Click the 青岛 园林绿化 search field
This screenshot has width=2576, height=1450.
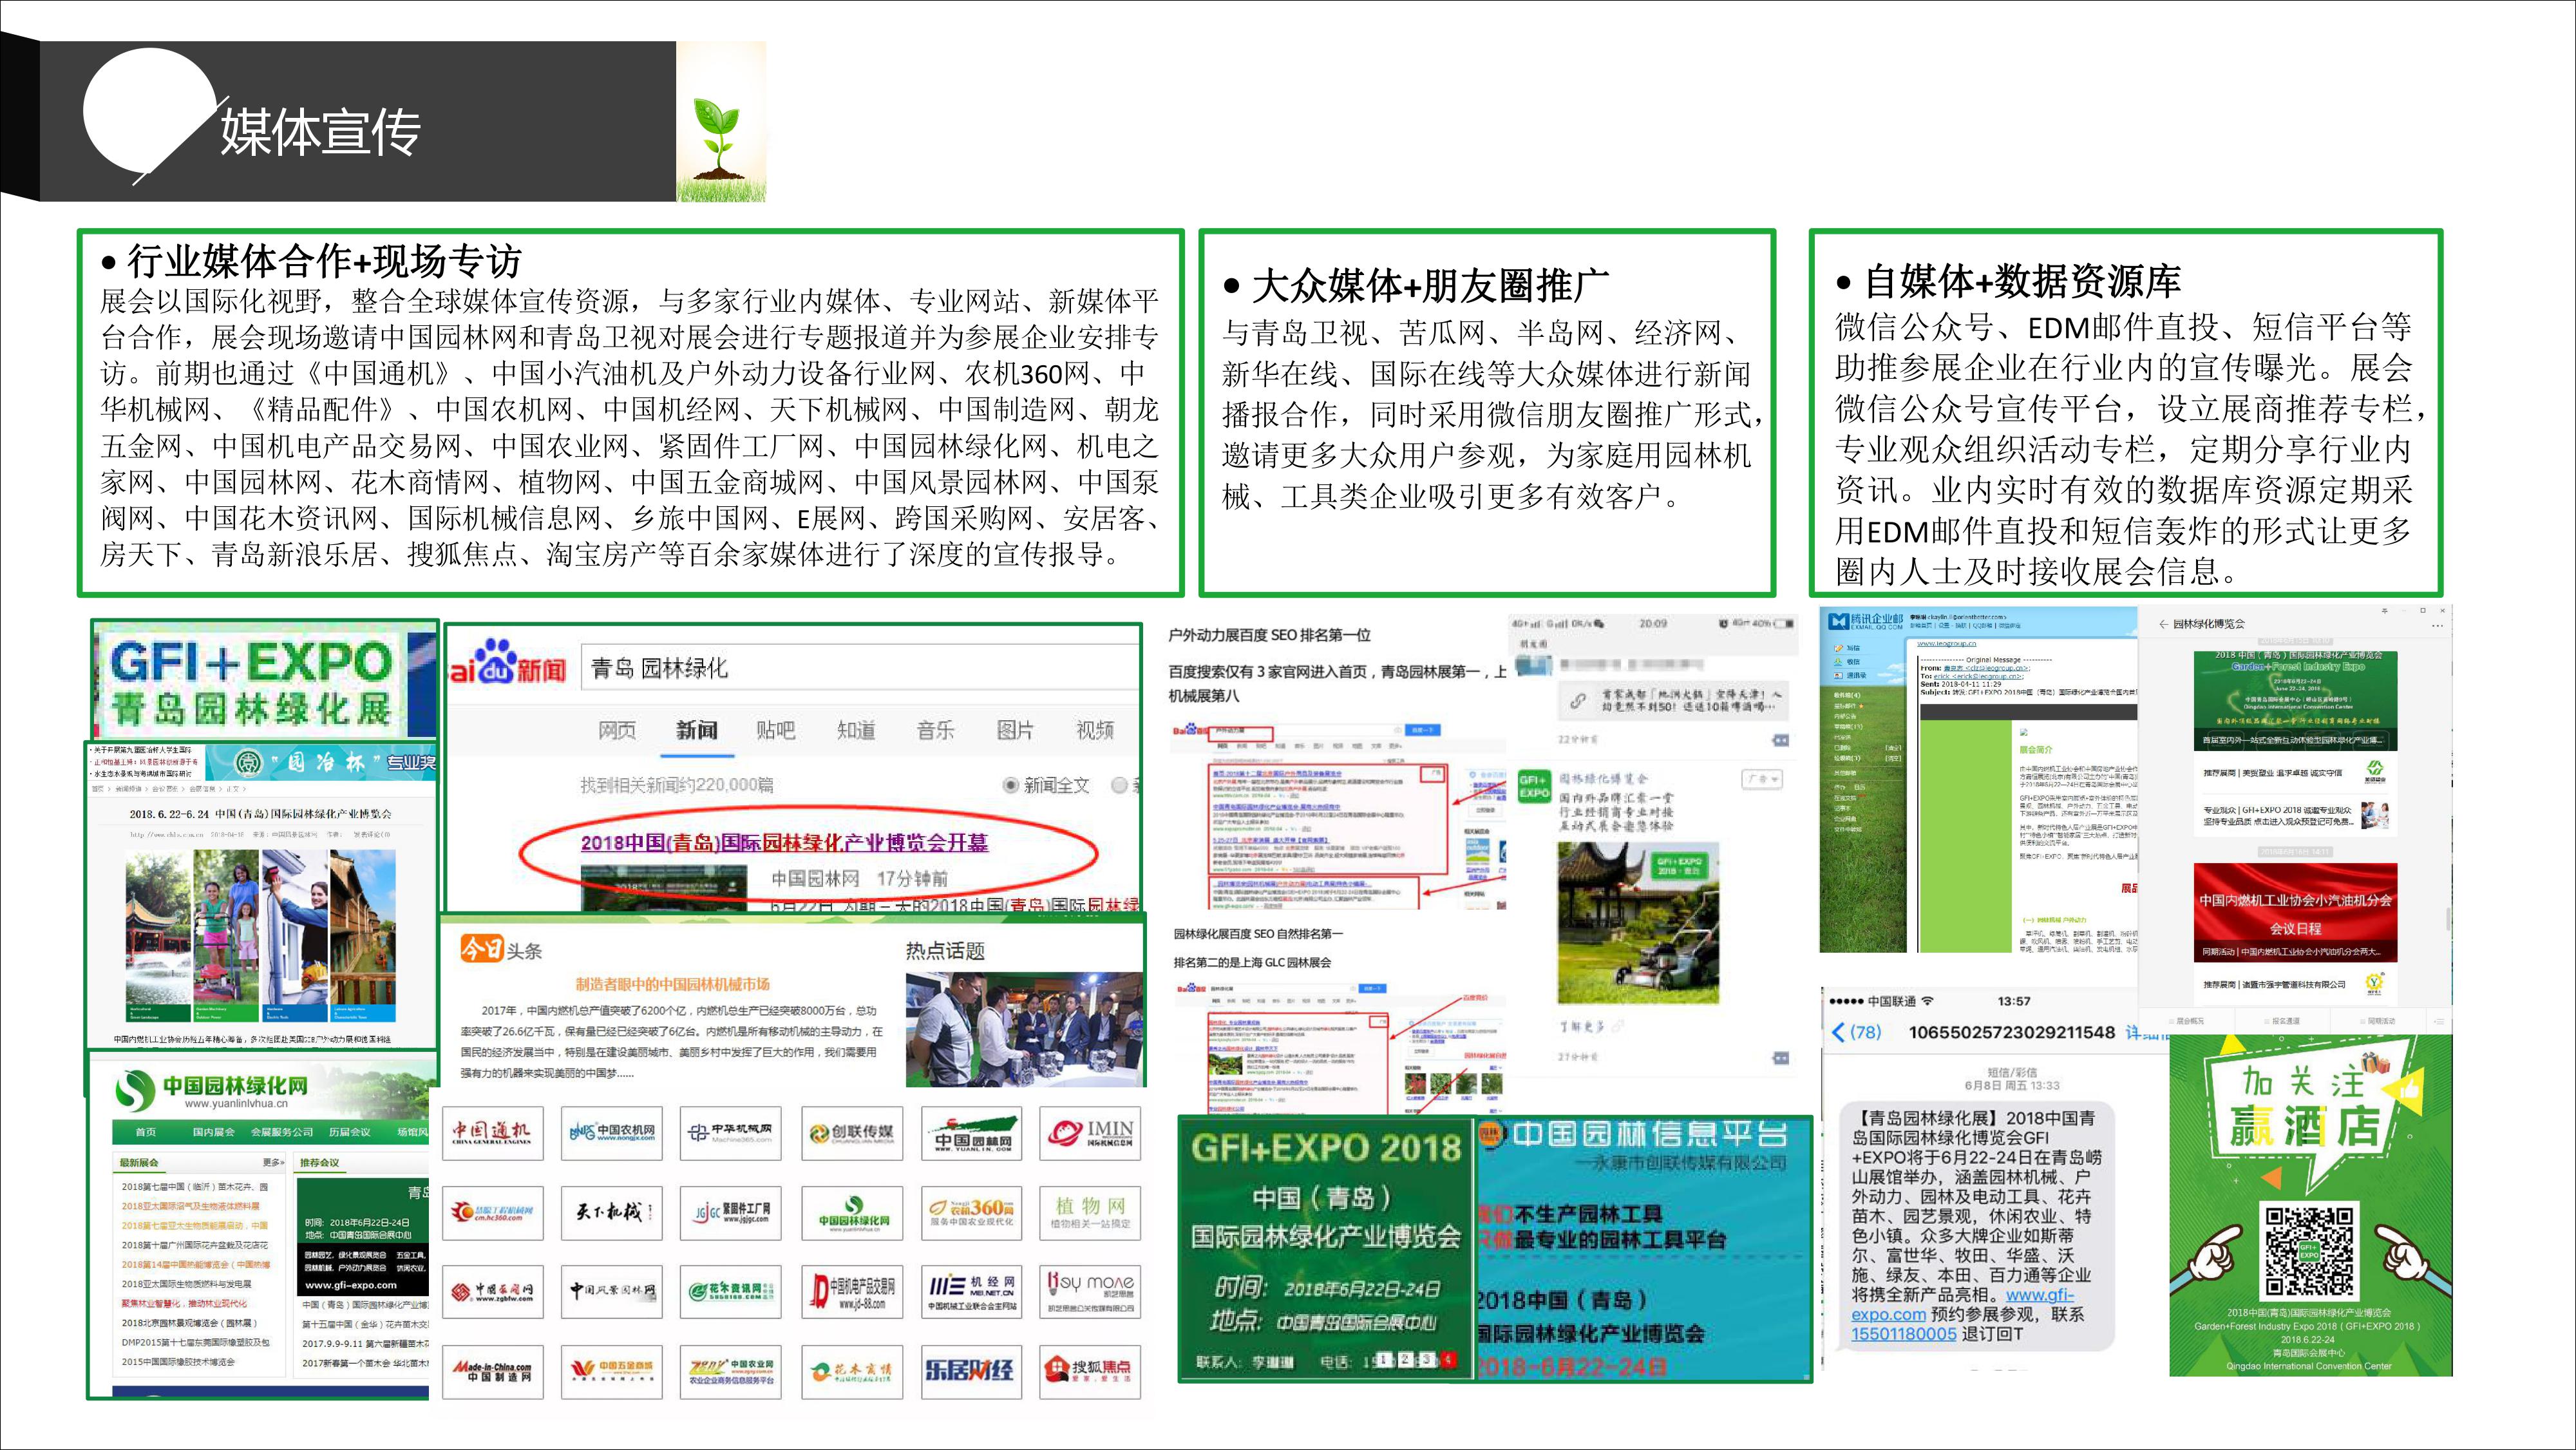(860, 667)
